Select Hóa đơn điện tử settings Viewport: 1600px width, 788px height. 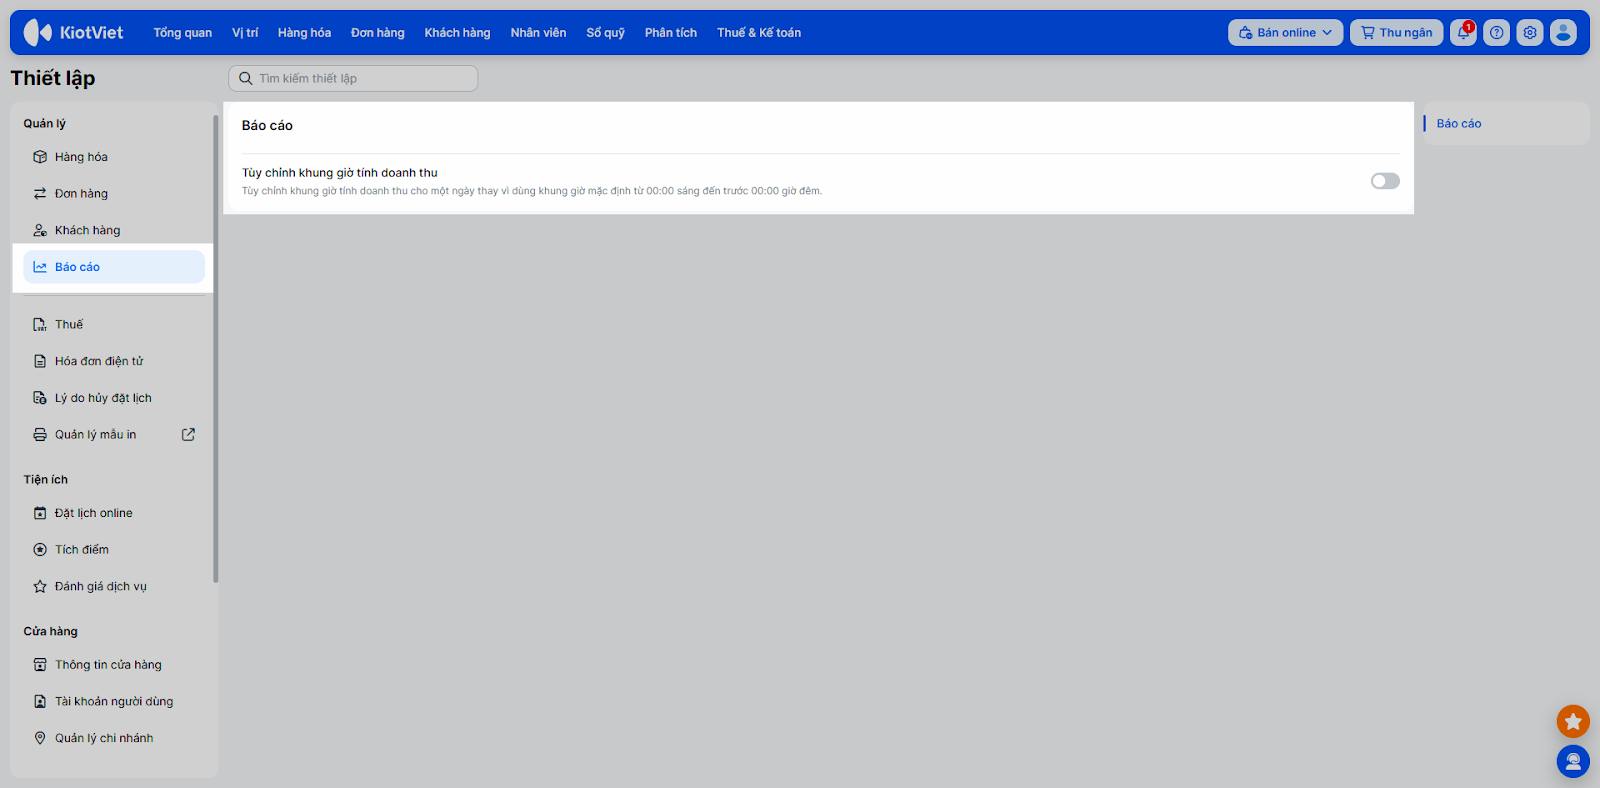[114, 361]
